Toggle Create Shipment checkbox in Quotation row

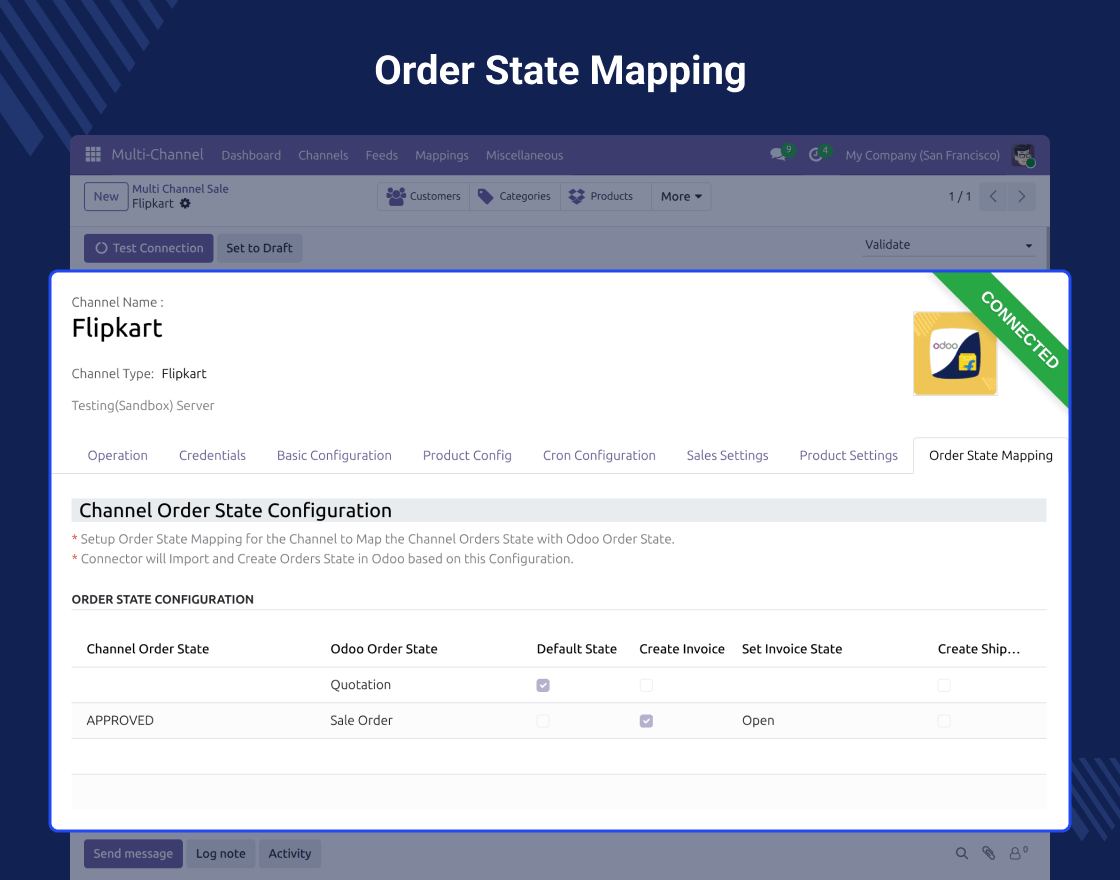point(944,685)
